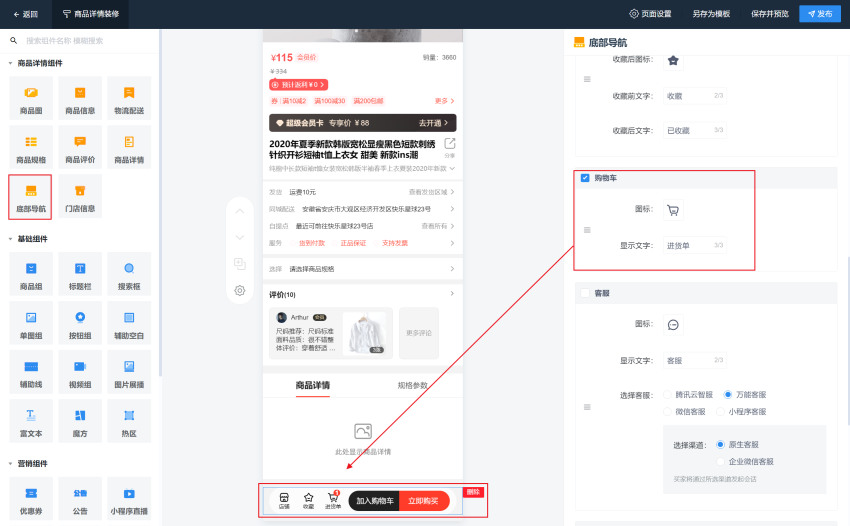Click 立即购买 in the preview bar

[x=424, y=501]
